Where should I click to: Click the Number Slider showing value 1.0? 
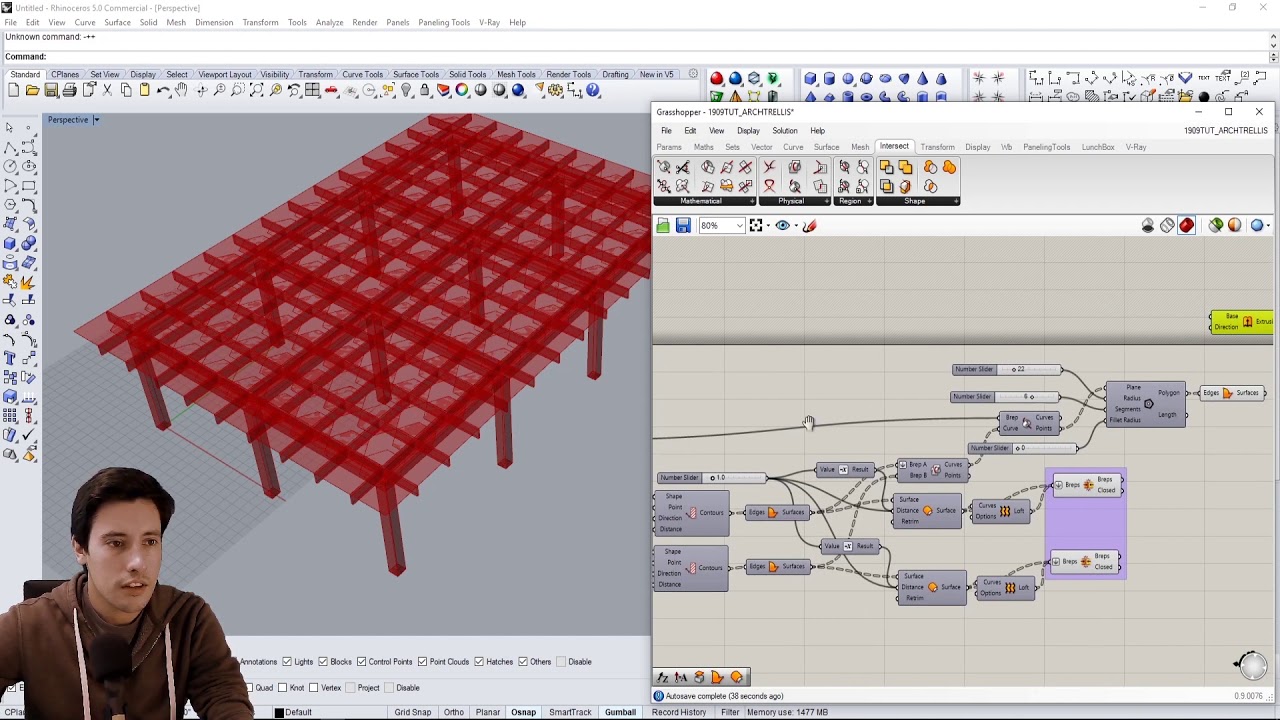(x=711, y=478)
